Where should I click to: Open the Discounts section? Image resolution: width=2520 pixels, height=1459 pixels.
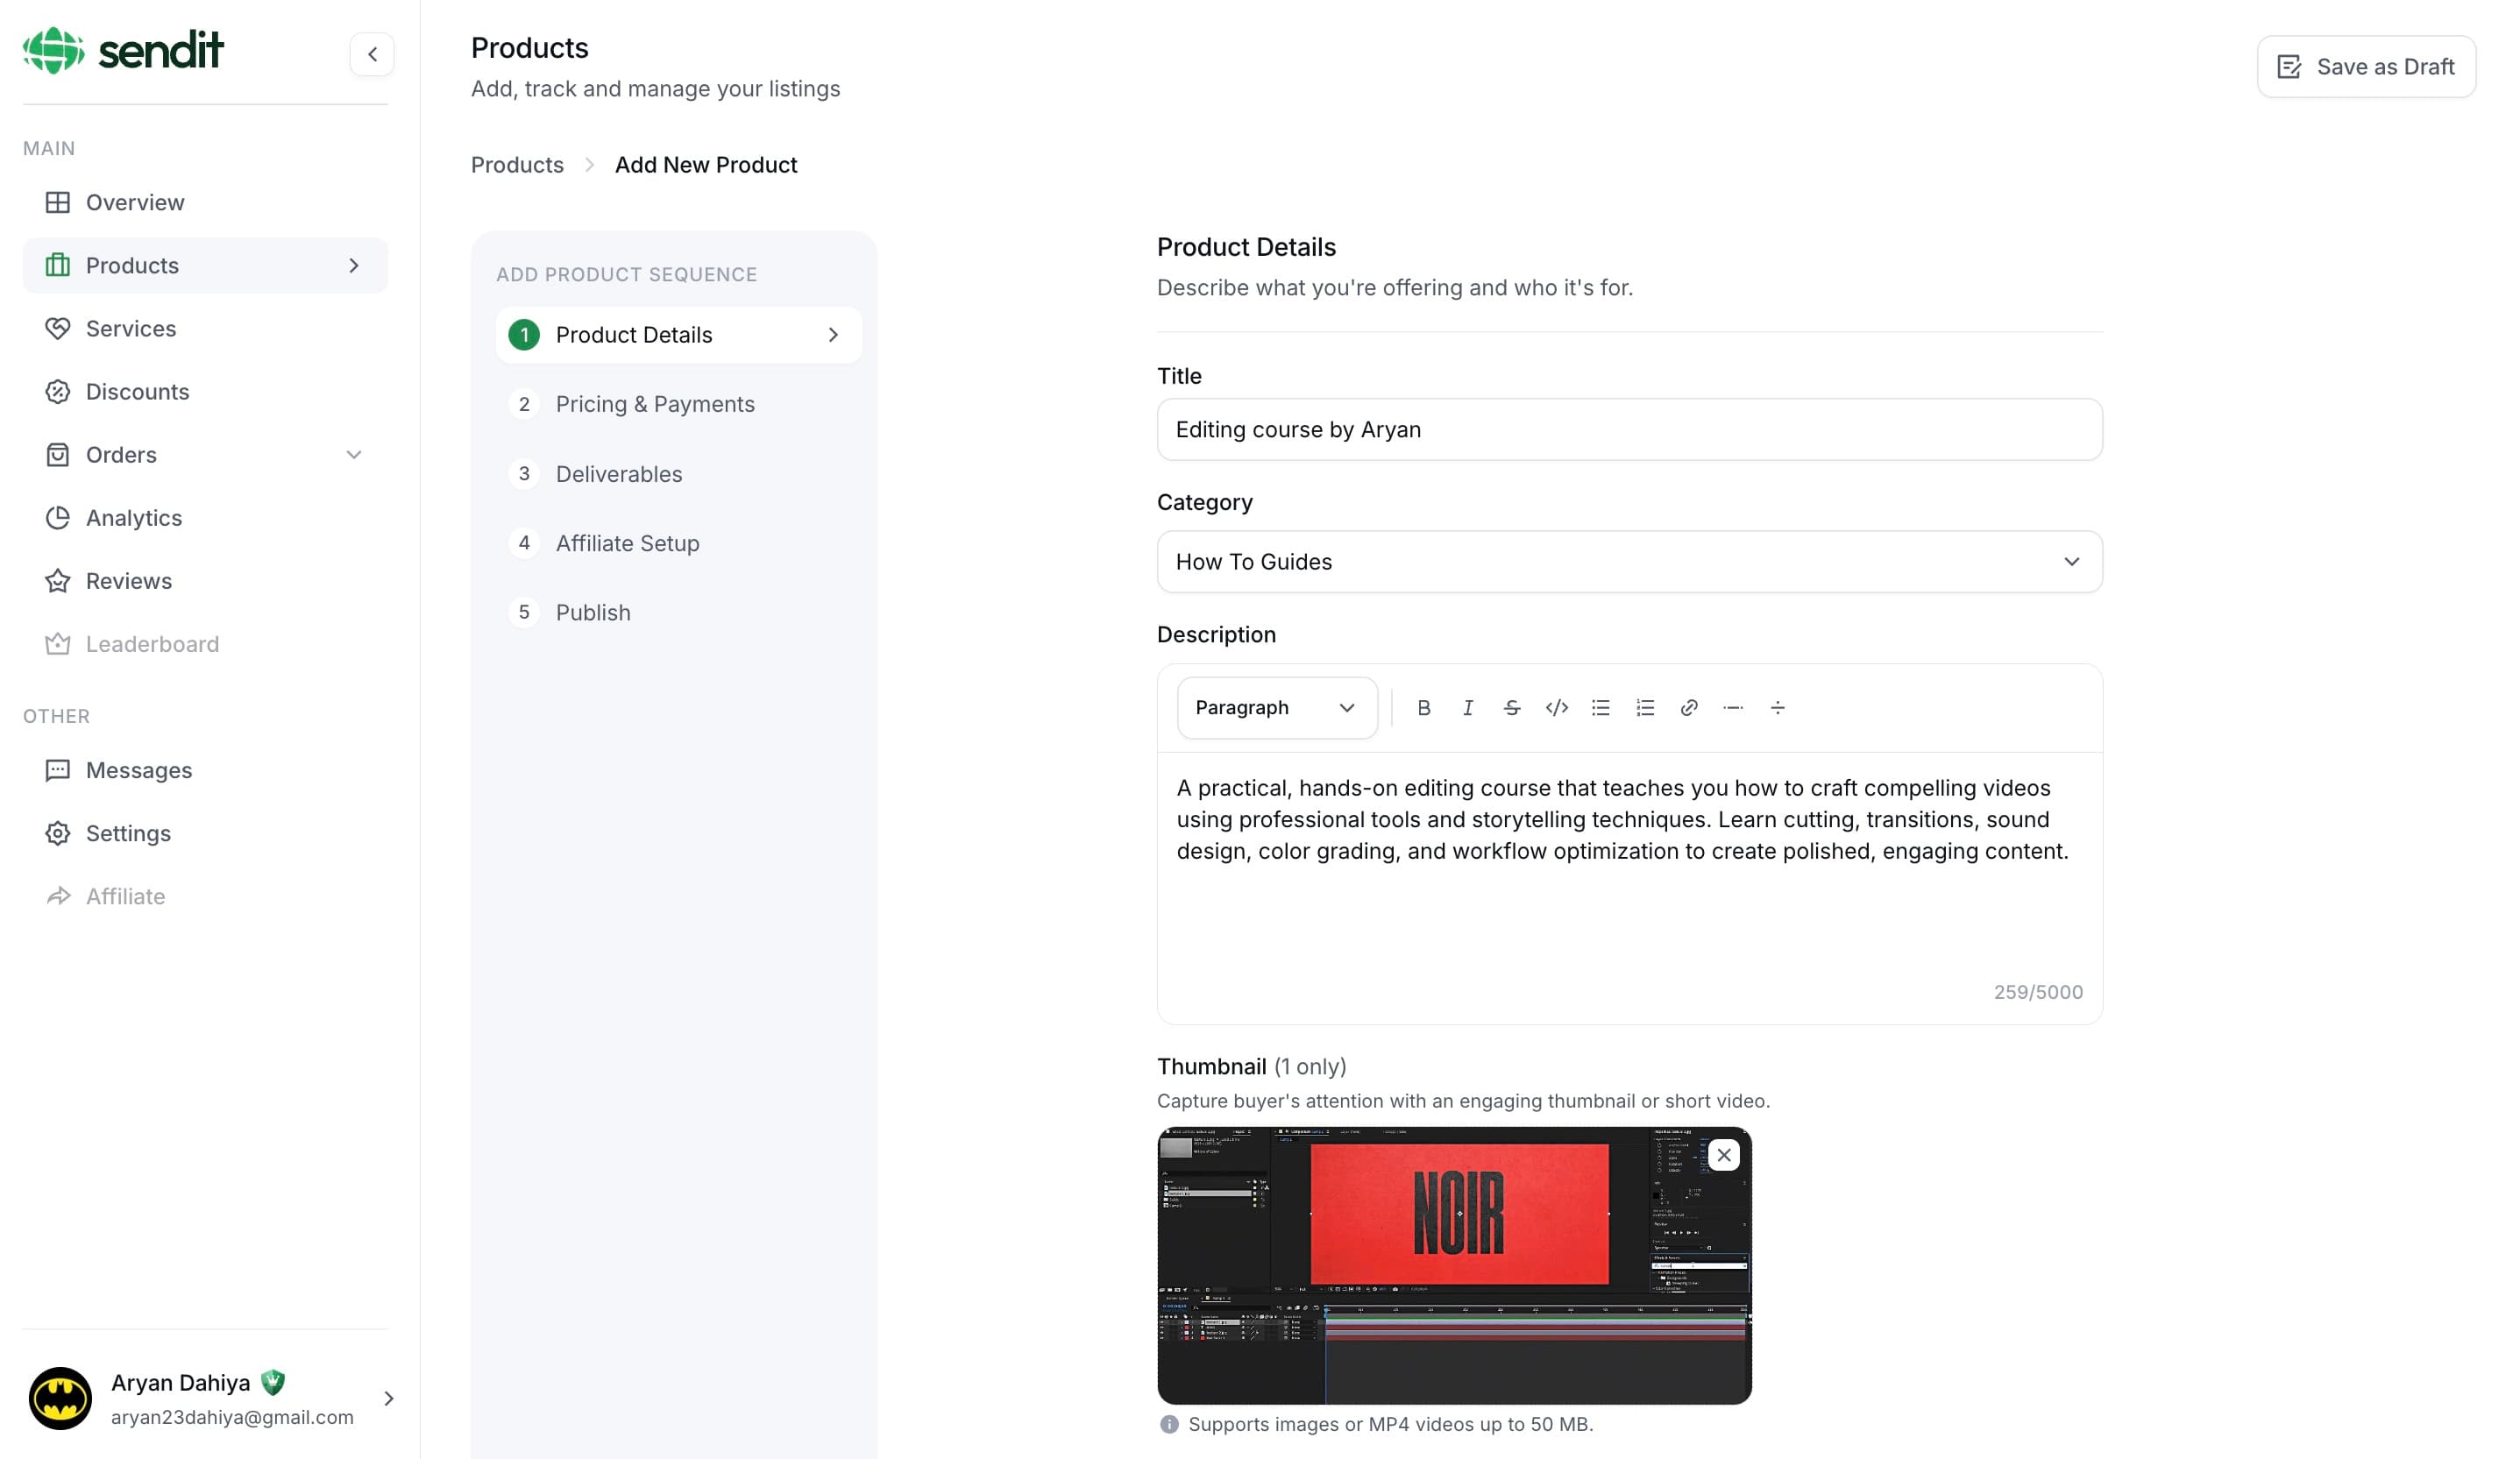coord(205,391)
